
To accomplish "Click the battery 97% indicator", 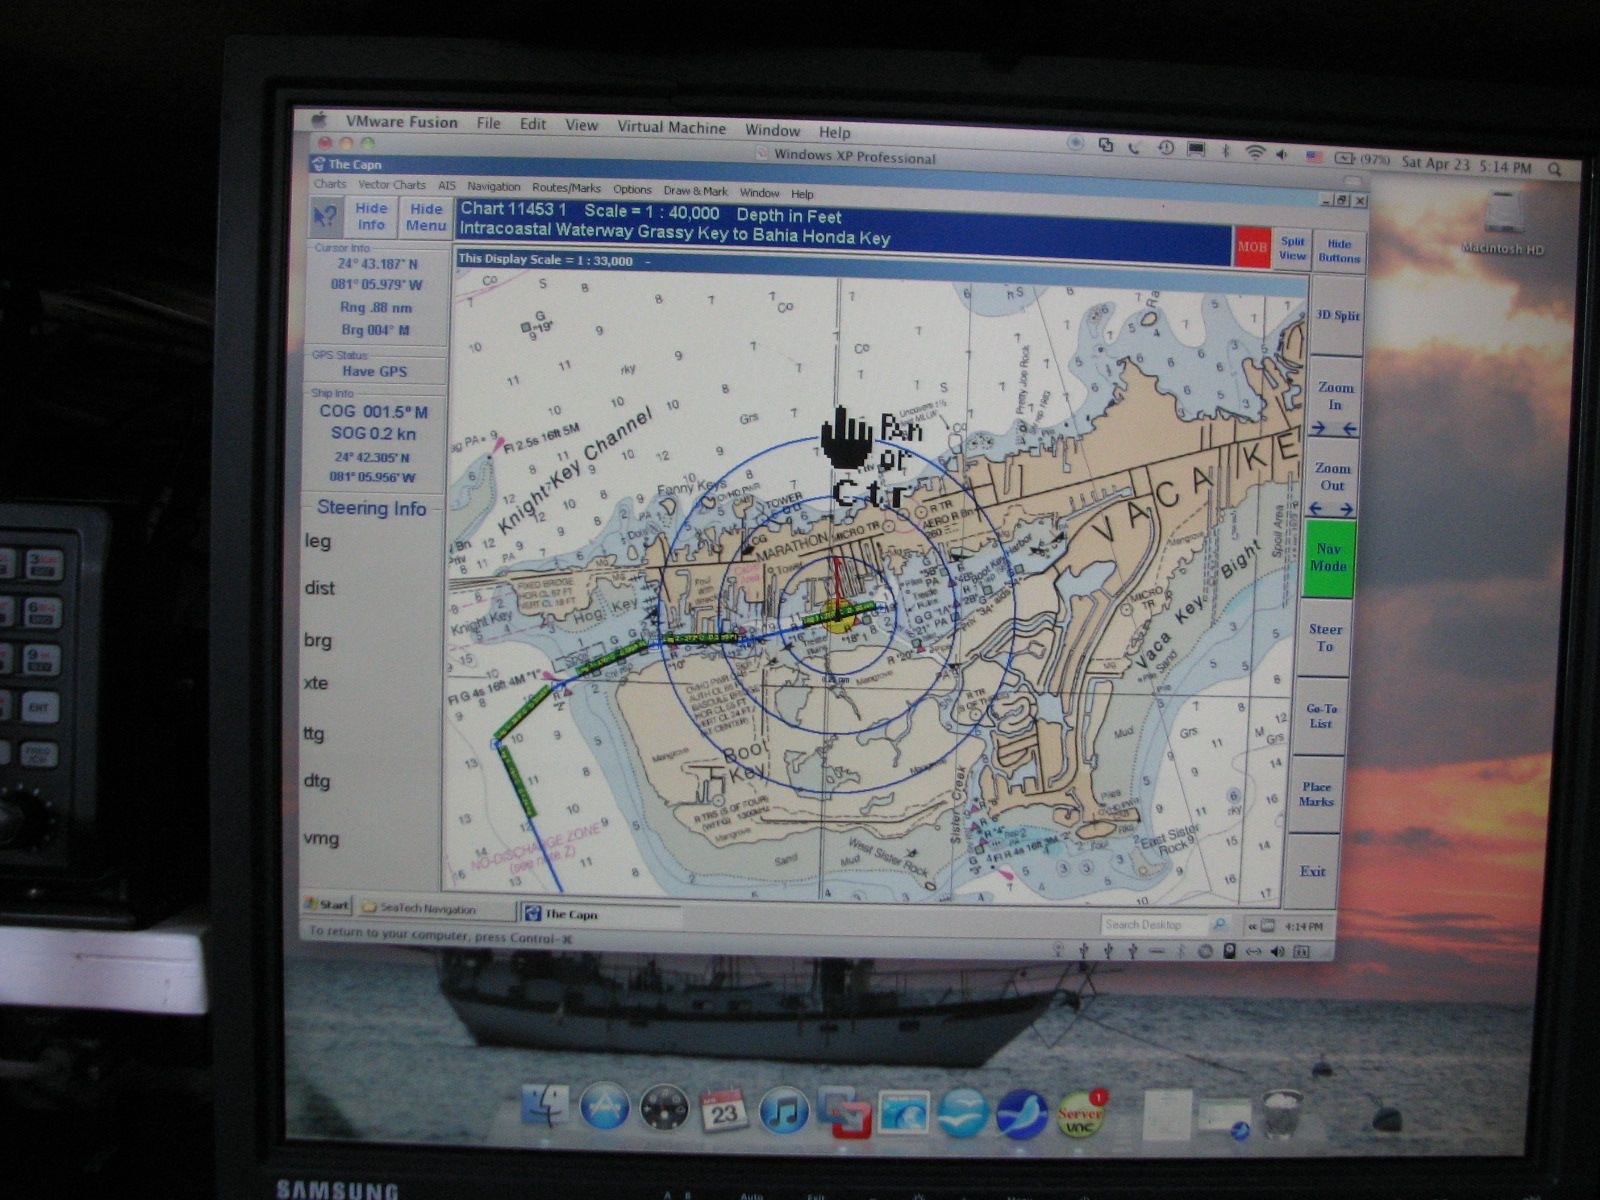I will (x=1363, y=158).
